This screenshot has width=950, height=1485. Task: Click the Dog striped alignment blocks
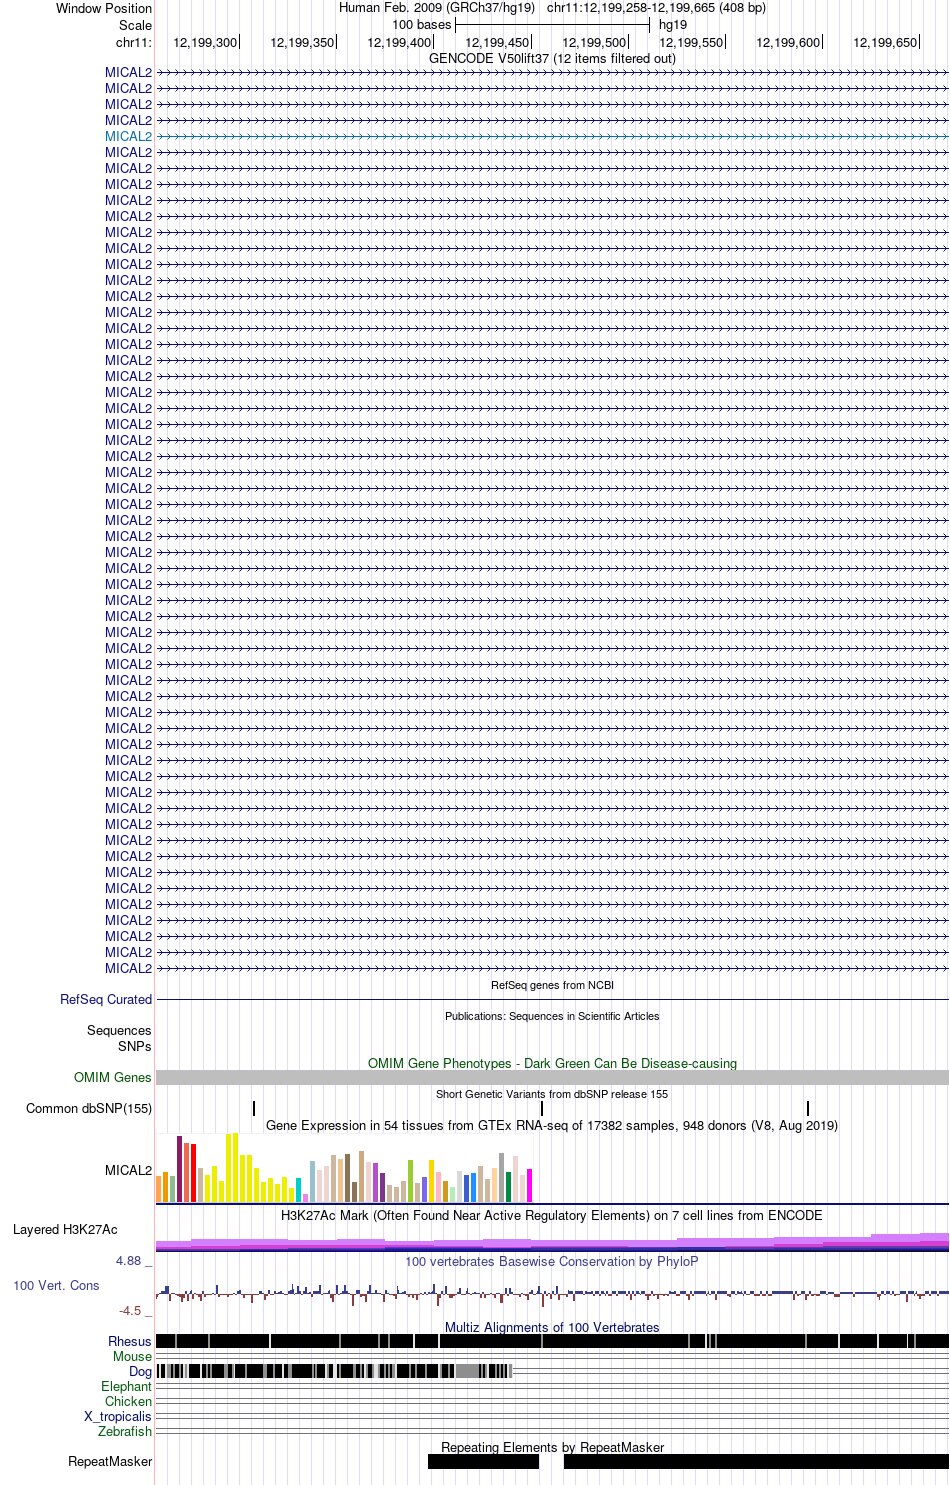(x=334, y=1372)
